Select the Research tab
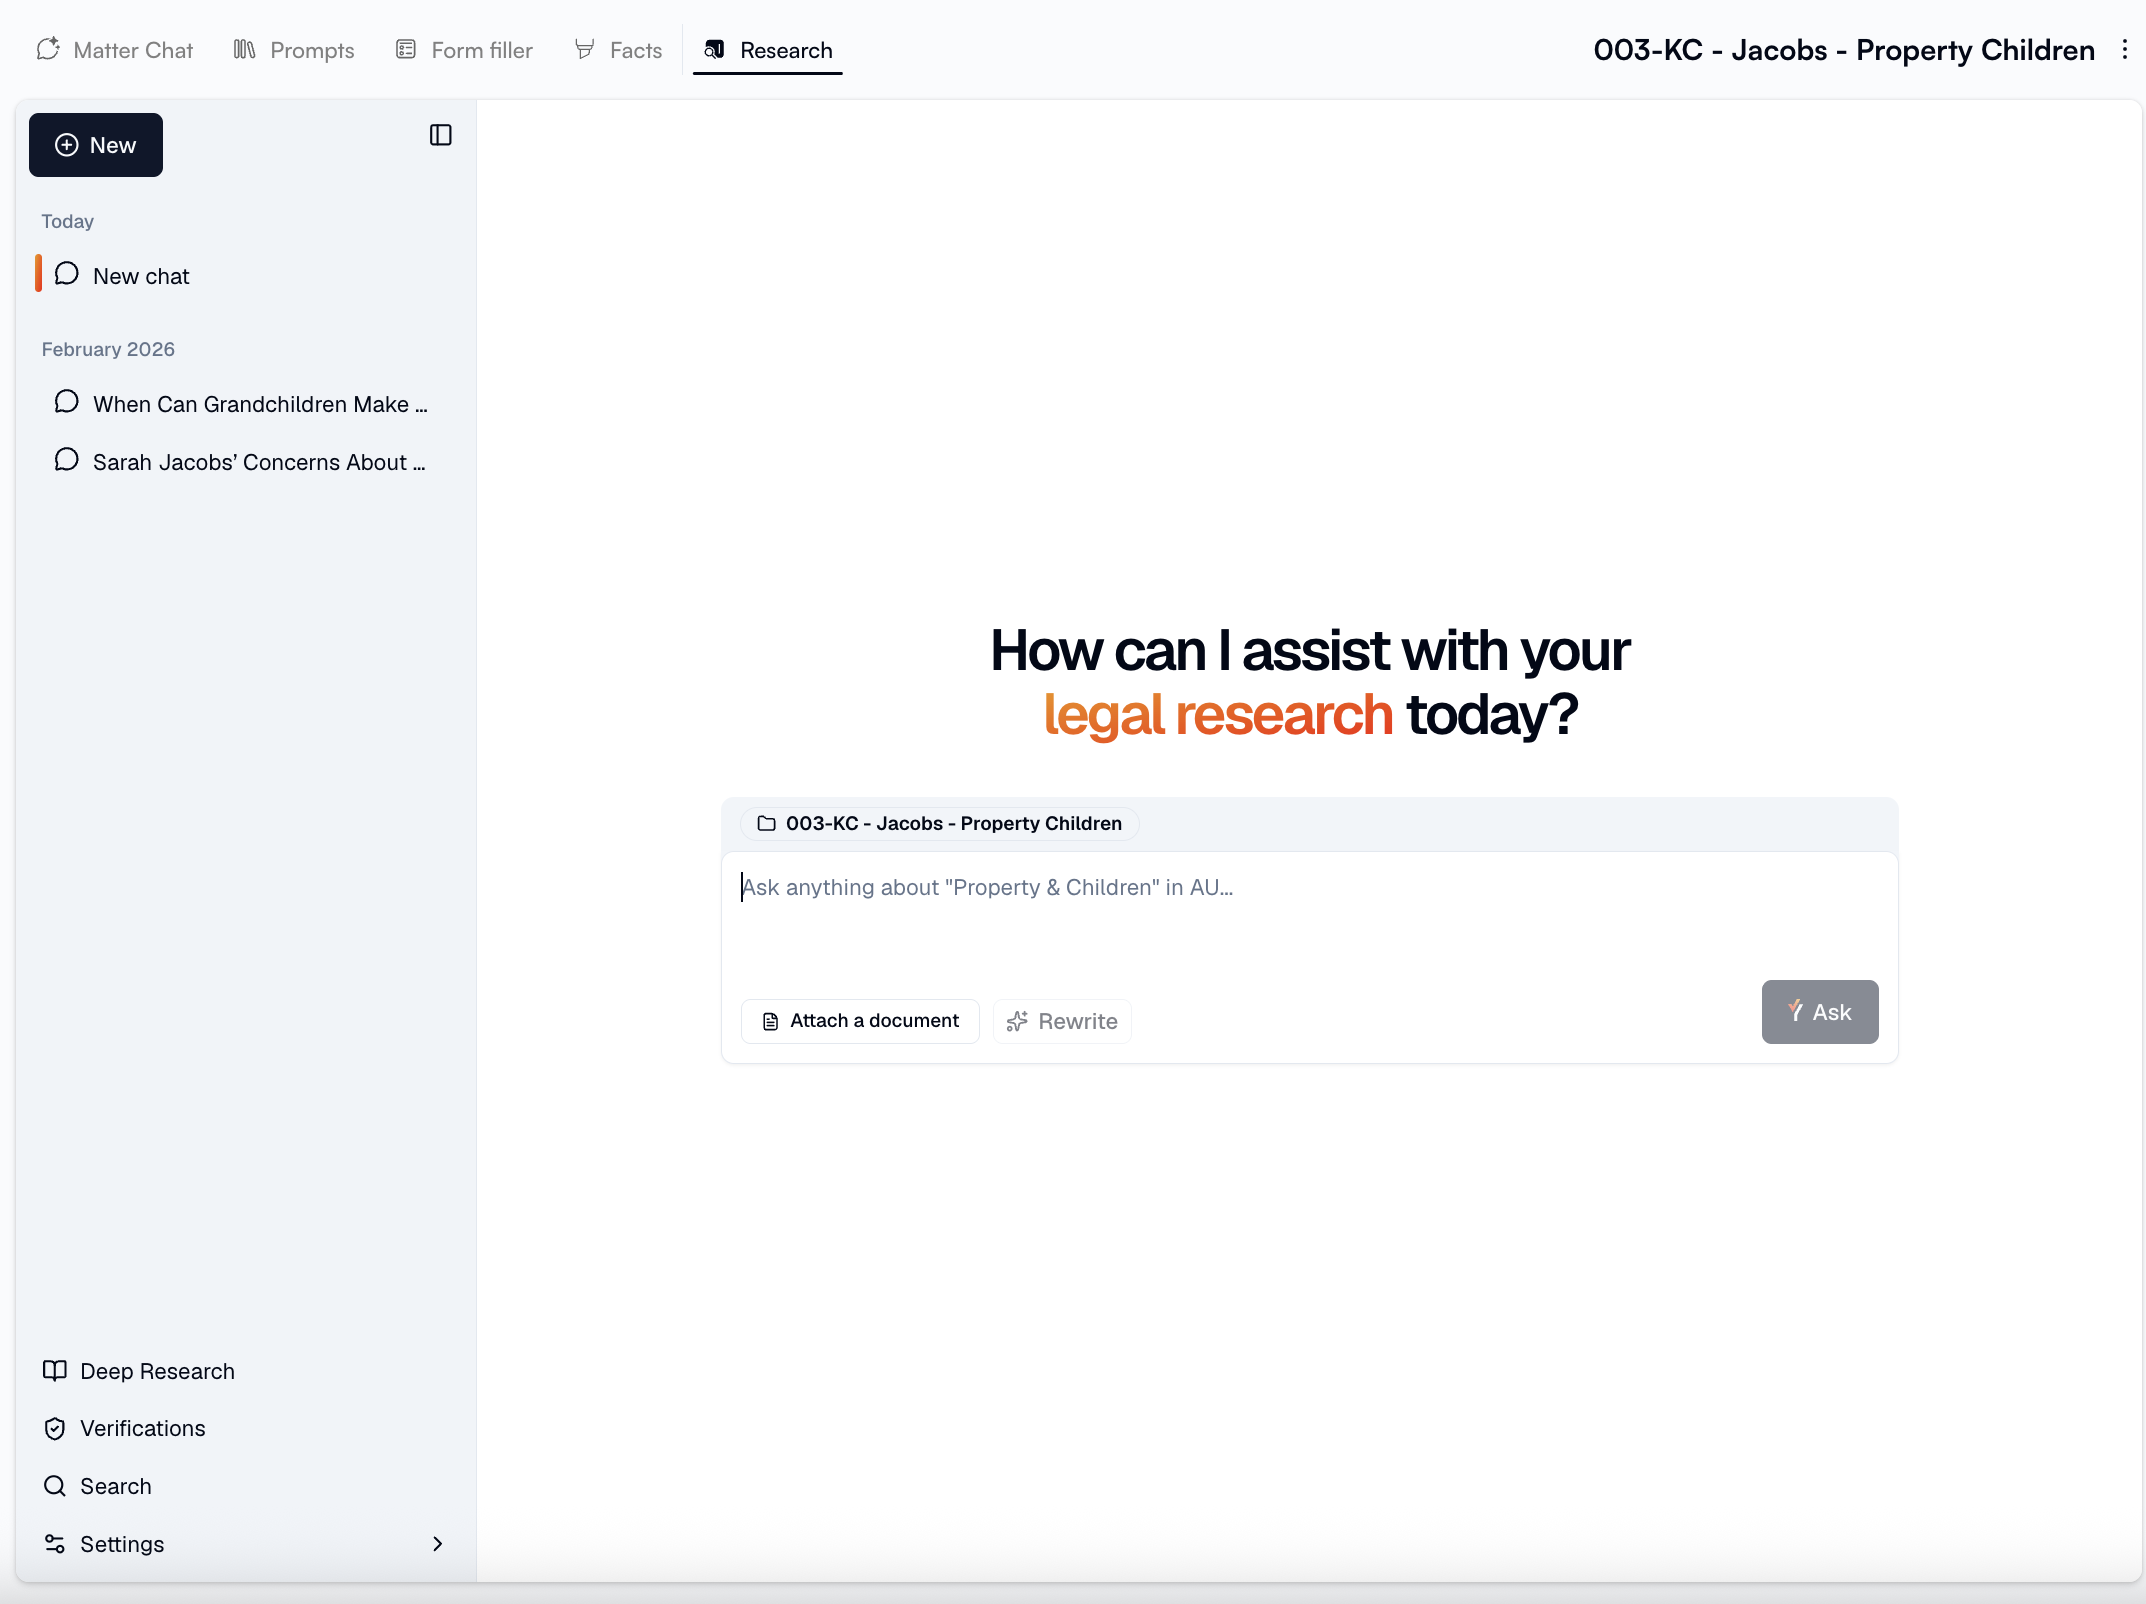Screen dimensions: 2146x1604 click(768, 50)
